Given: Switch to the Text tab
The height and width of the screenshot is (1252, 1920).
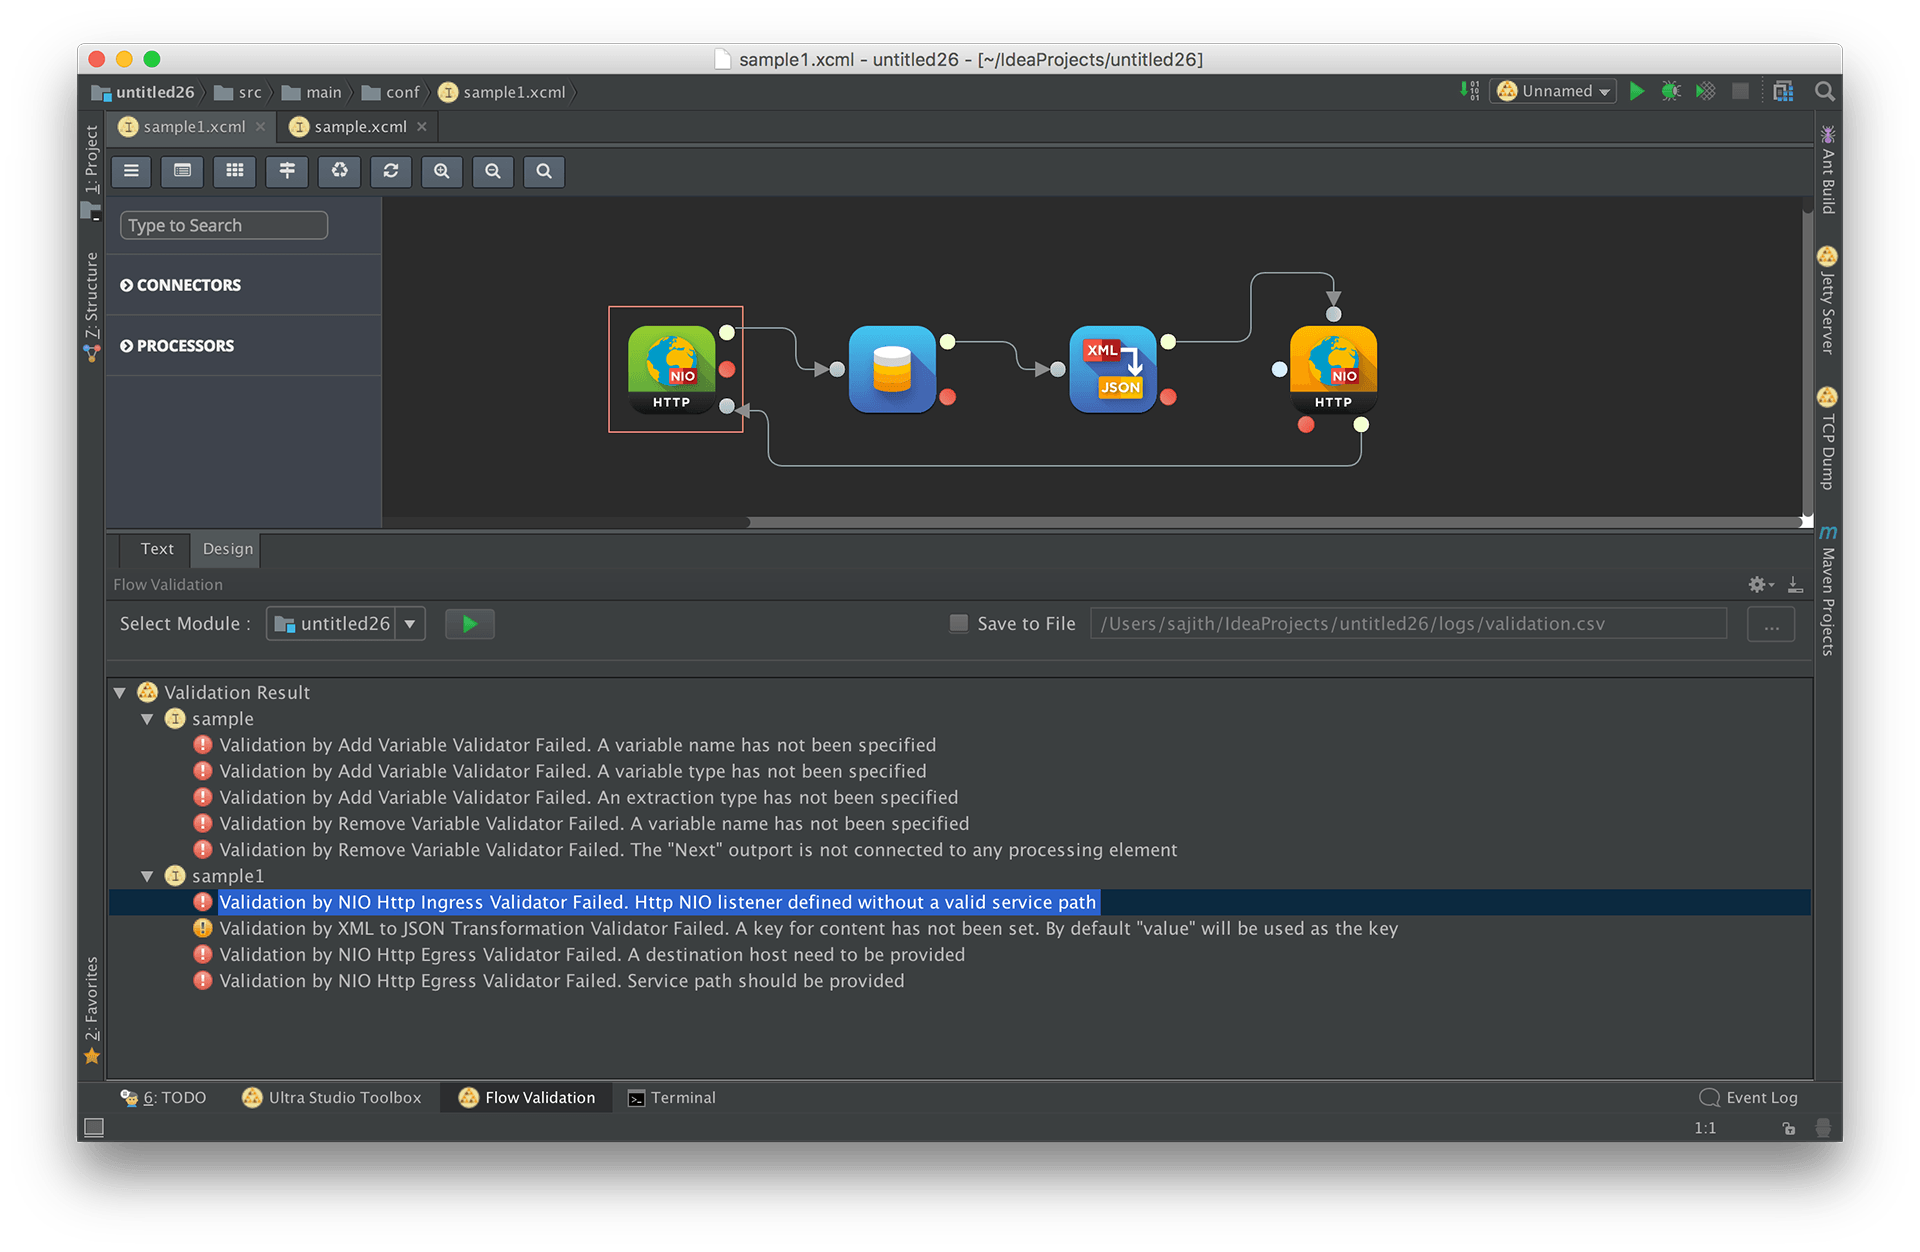Looking at the screenshot, I should (153, 547).
